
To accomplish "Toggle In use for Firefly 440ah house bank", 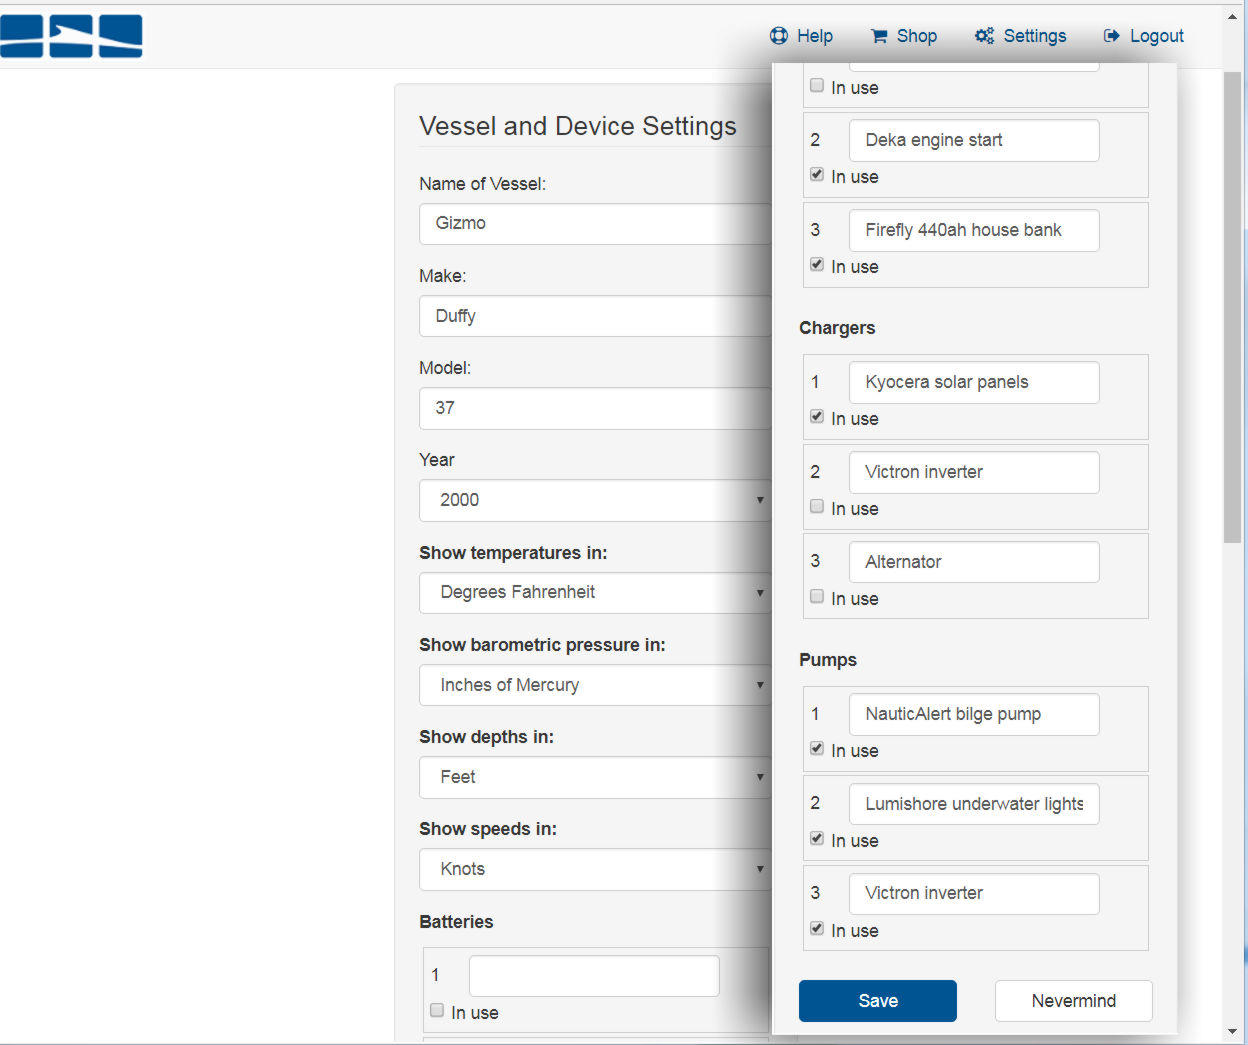I will (817, 265).
